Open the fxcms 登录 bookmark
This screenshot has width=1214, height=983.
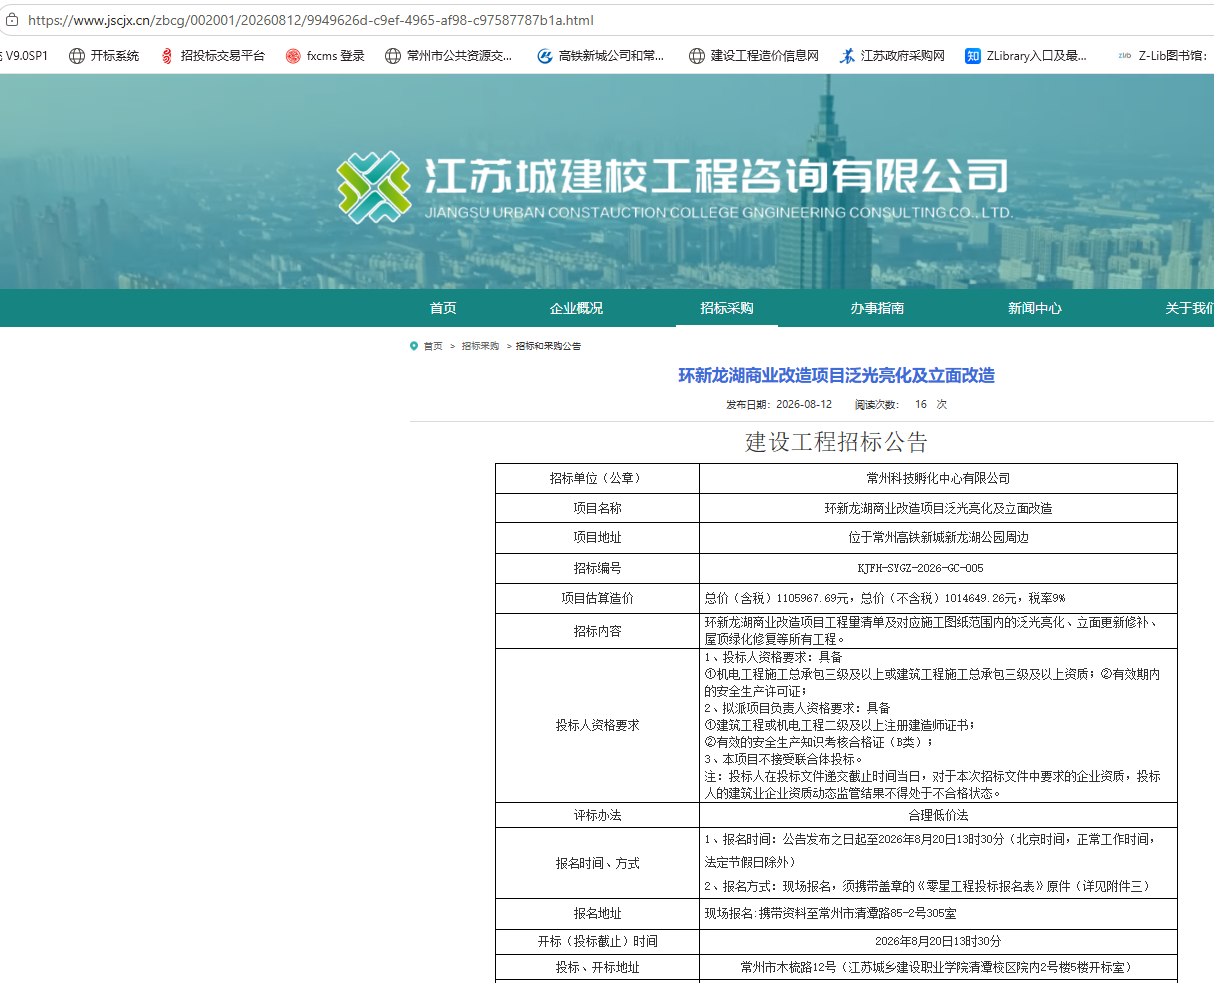pyautogui.click(x=325, y=56)
